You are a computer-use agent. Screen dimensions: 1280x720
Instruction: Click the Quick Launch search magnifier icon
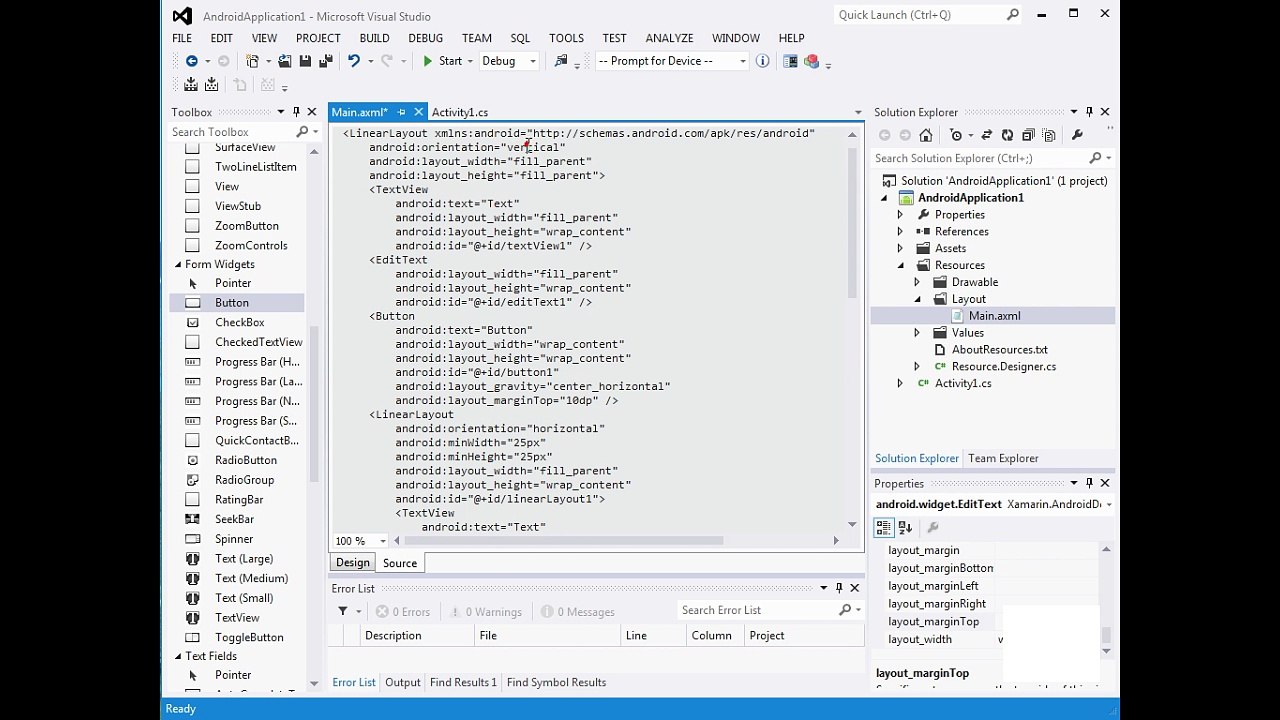click(x=1013, y=15)
